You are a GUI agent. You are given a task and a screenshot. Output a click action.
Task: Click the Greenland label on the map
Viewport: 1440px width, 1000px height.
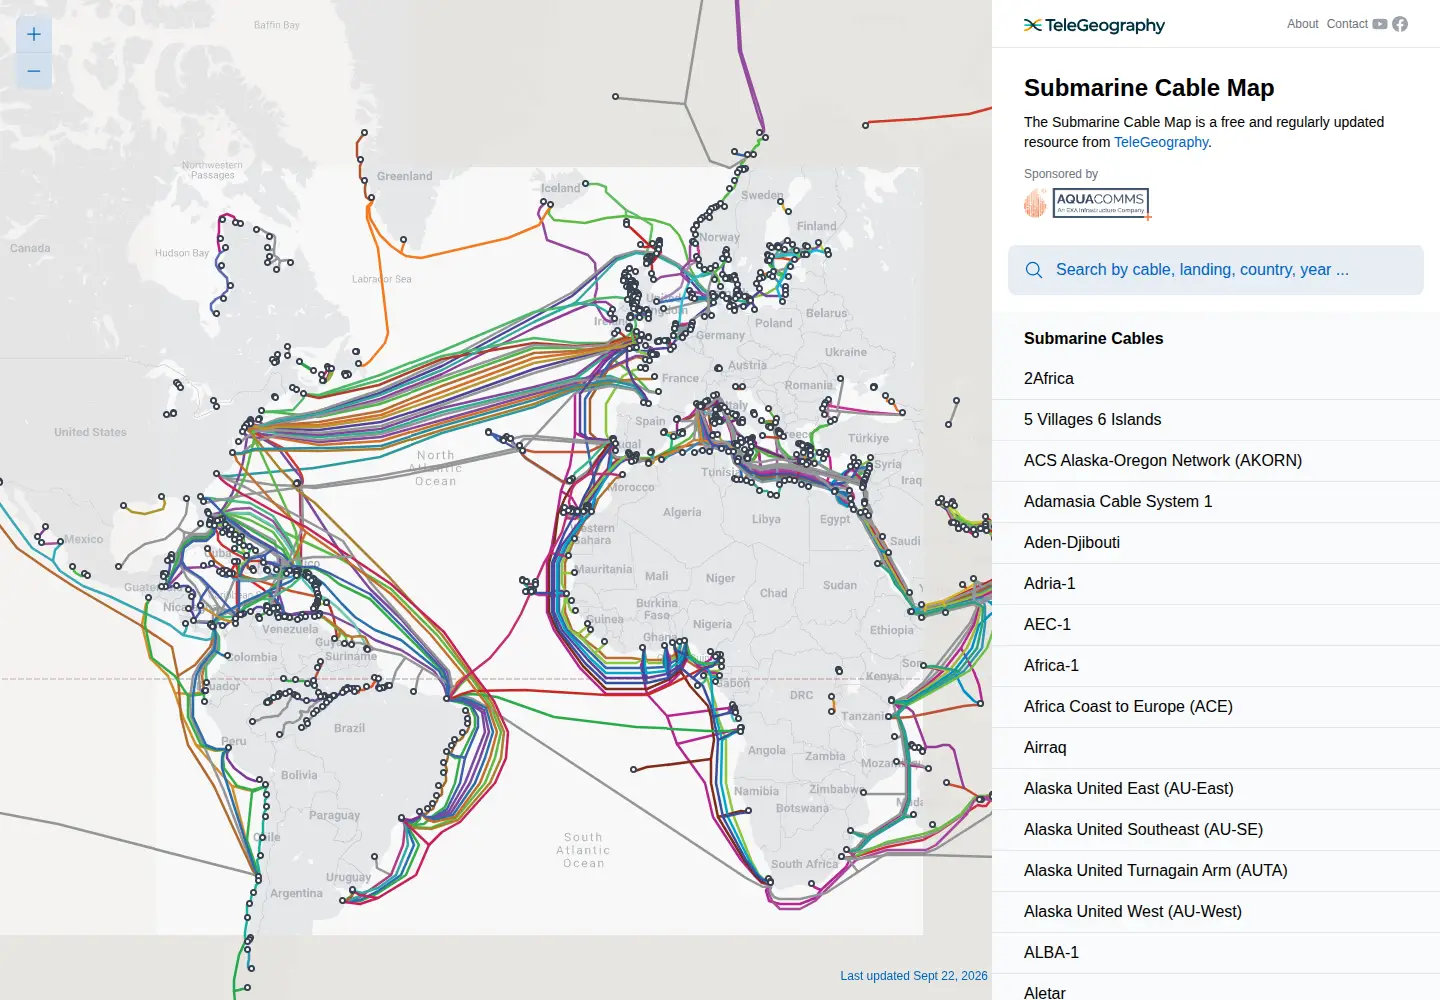(405, 176)
